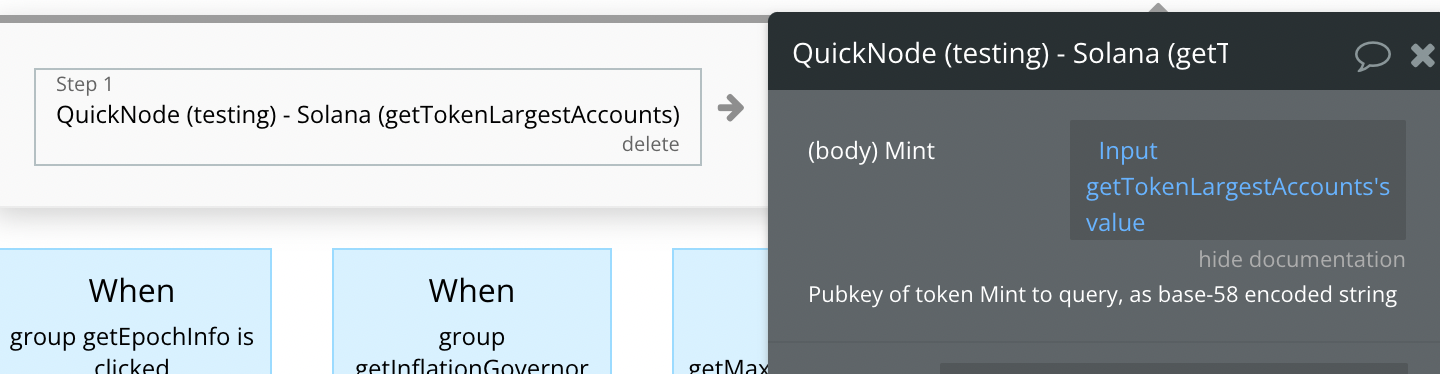Image resolution: width=1440 pixels, height=374 pixels.
Task: Click the pointer notch atop property panel
Action: (x=1159, y=8)
